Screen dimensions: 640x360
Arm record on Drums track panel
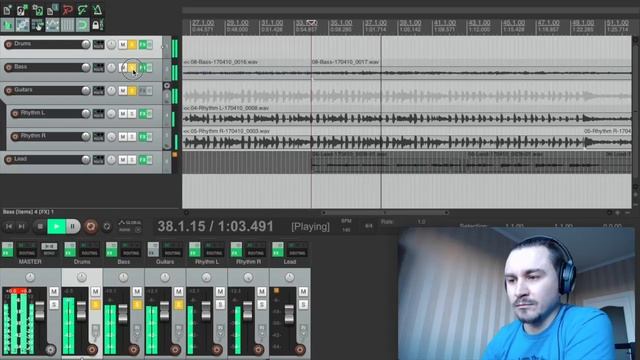9,44
